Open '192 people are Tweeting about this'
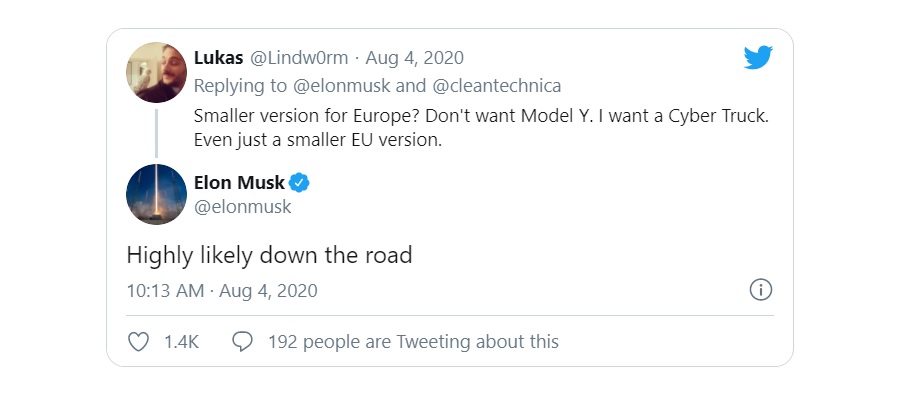 point(413,341)
